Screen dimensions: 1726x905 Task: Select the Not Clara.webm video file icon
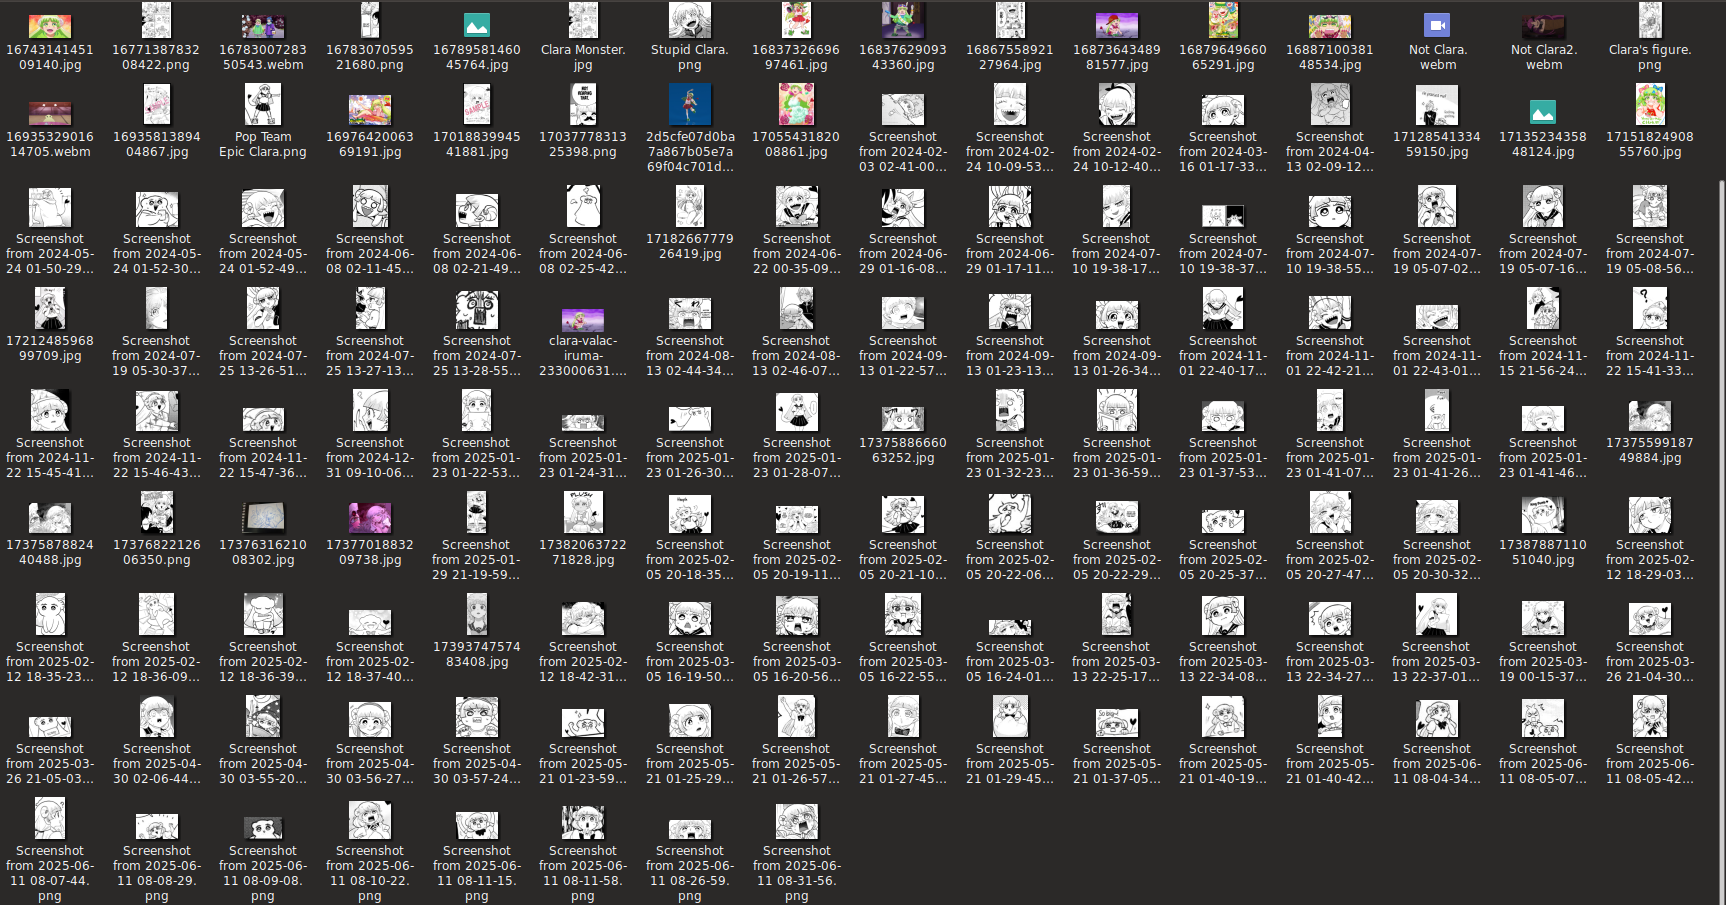[x=1437, y=25]
